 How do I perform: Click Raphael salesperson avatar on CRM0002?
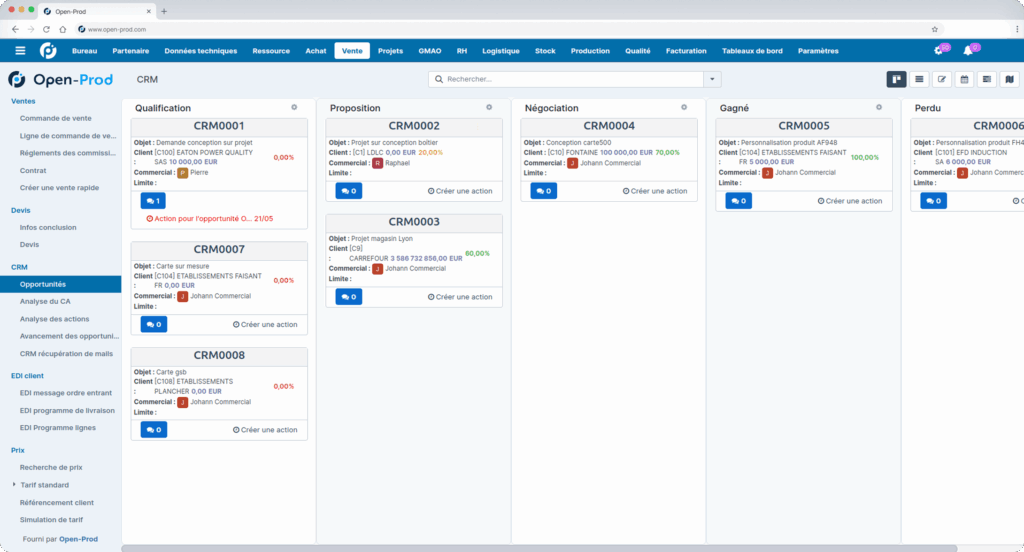(x=377, y=163)
